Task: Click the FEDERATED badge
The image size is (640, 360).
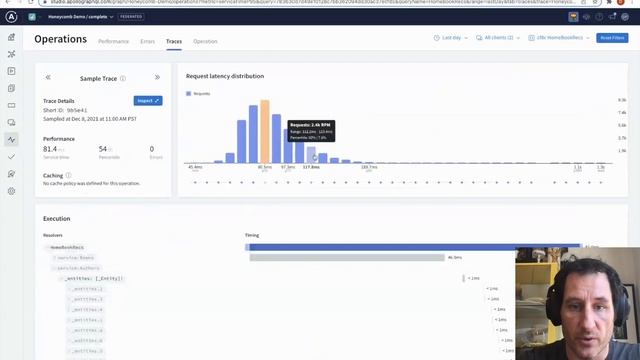Action: [x=131, y=17]
